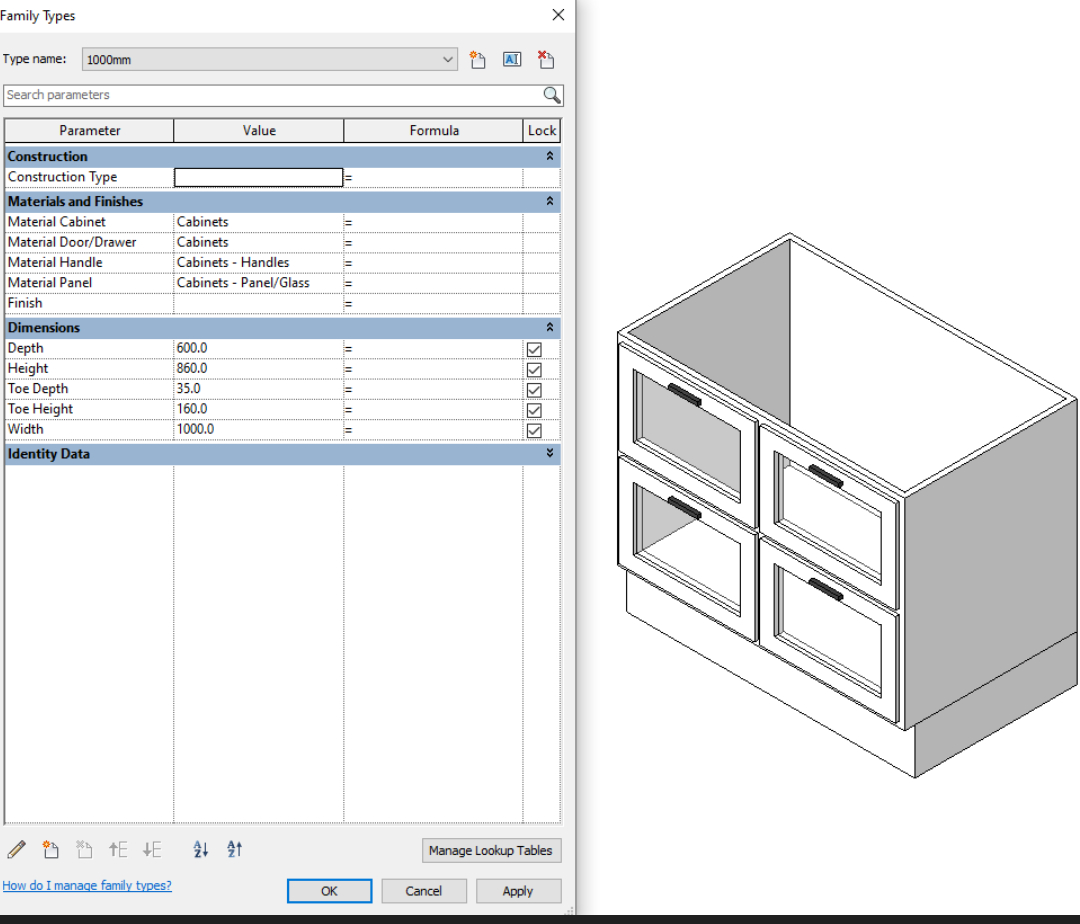Click the New Parameter icon
The image size is (1080, 924).
point(50,850)
